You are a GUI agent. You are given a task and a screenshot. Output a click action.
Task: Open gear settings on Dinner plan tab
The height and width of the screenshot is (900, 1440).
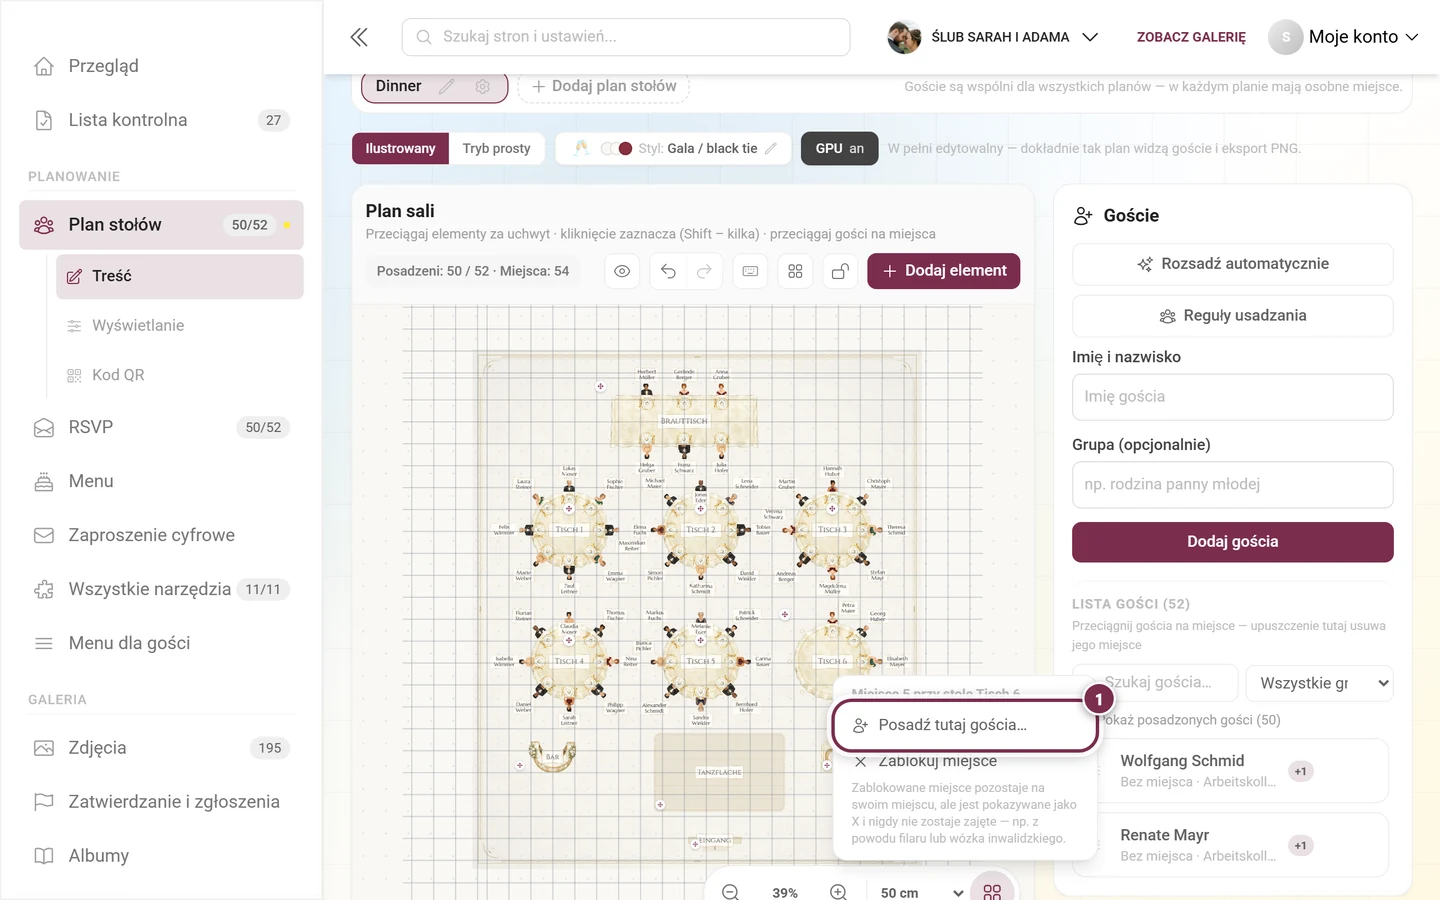(483, 87)
